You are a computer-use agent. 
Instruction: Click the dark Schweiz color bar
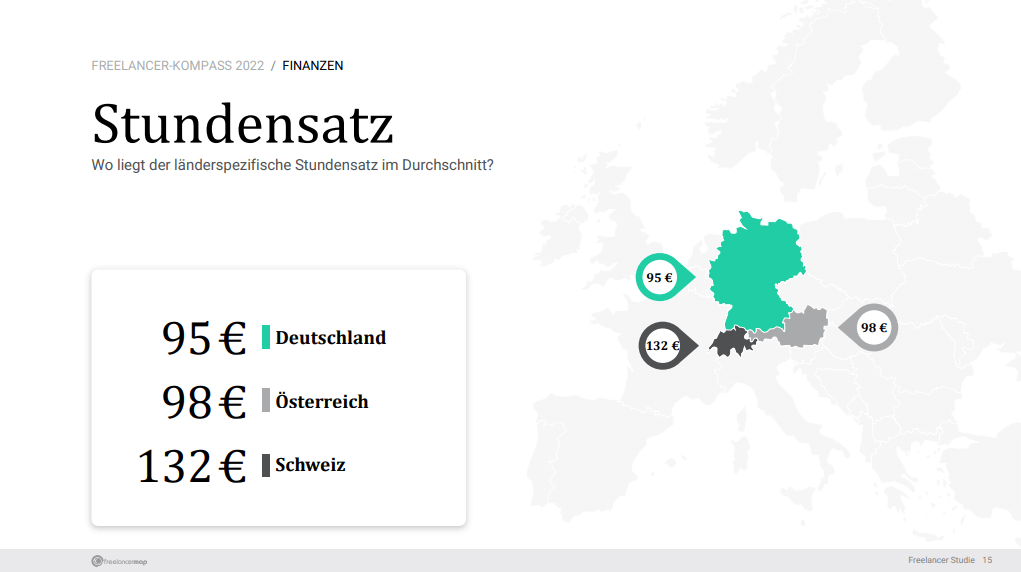pos(266,465)
